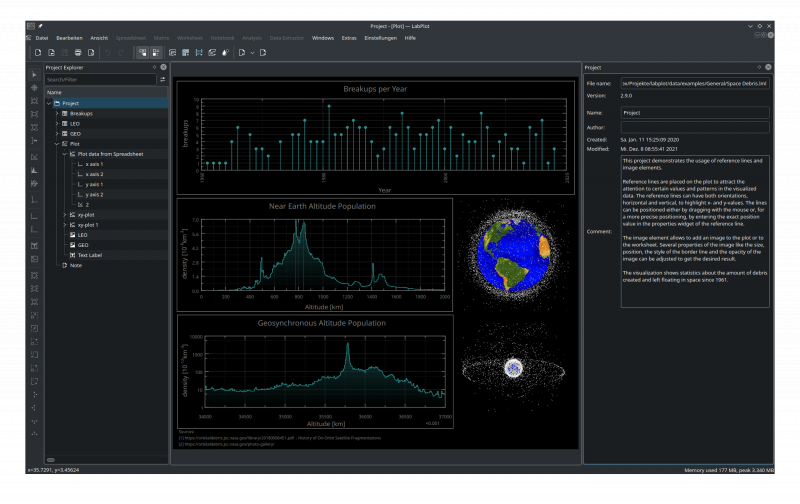
Task: Float the Project properties panel
Action: pyautogui.click(x=759, y=67)
